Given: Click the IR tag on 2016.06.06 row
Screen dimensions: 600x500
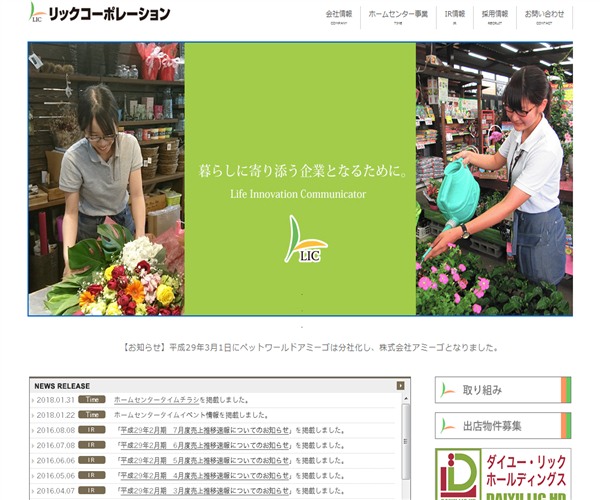Looking at the screenshot, I should (x=92, y=460).
